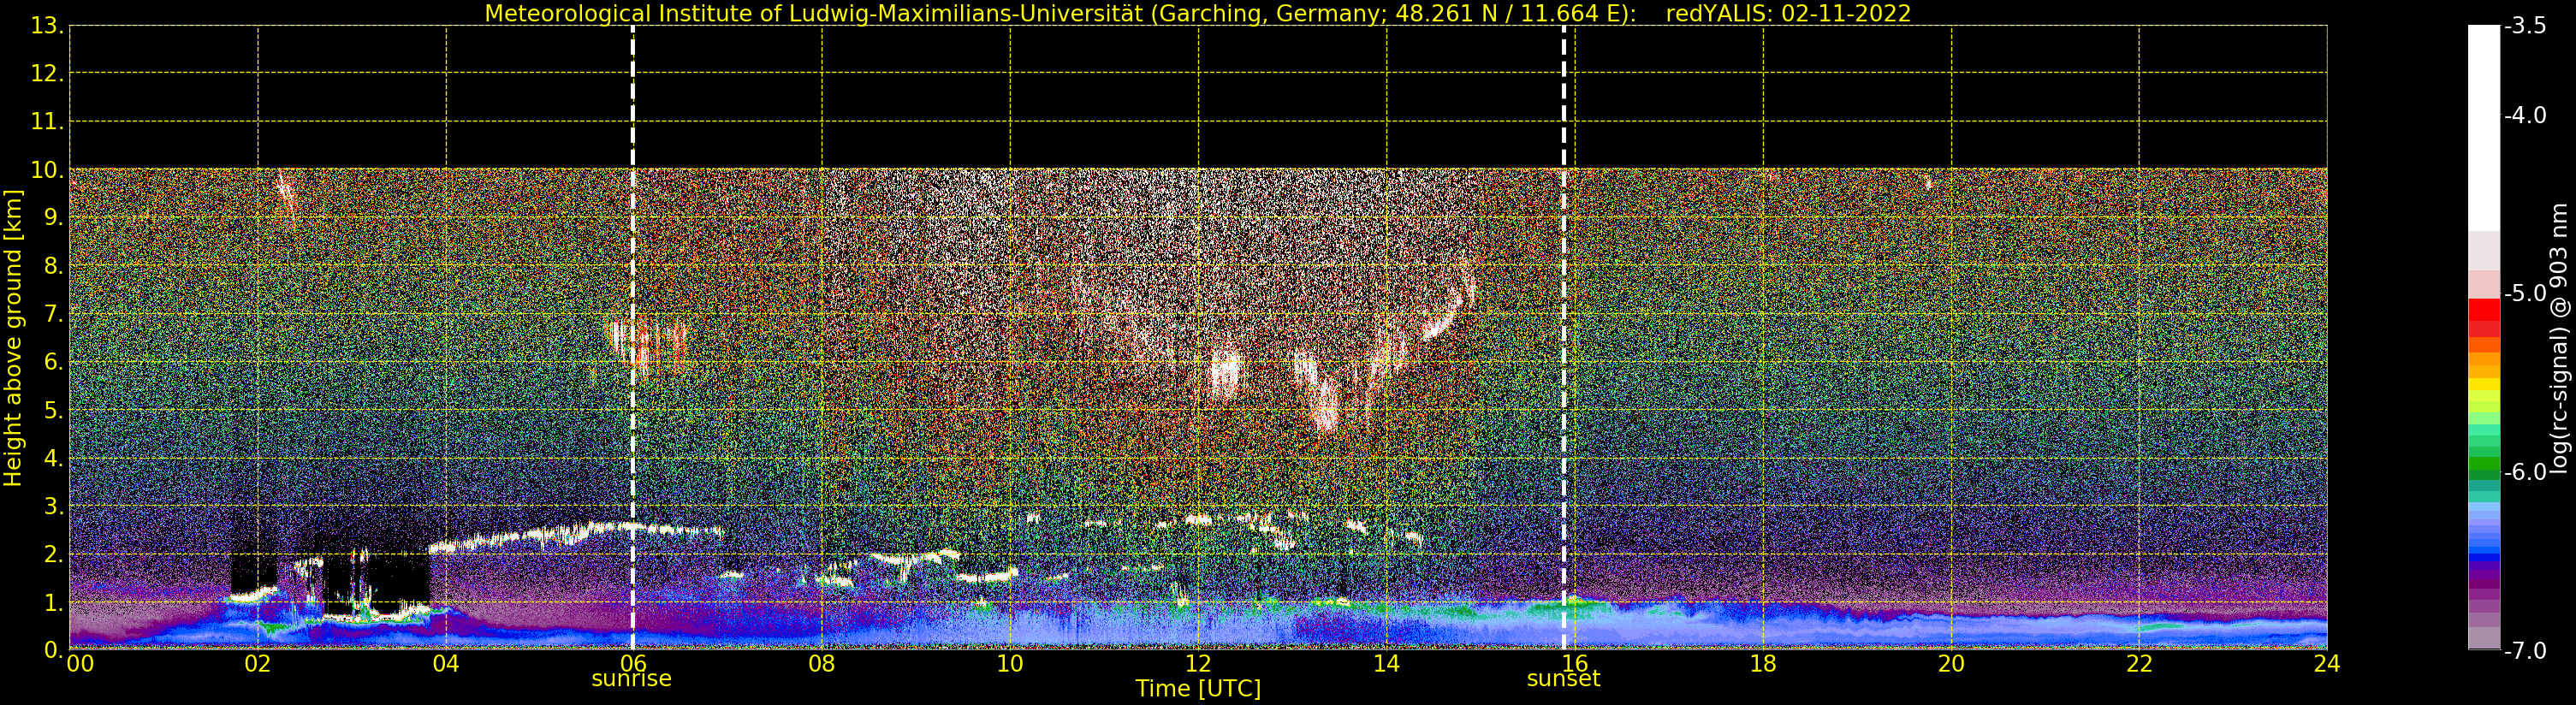Click the 'sunrise' label below the axis
2576x705 pixels.
tap(632, 679)
